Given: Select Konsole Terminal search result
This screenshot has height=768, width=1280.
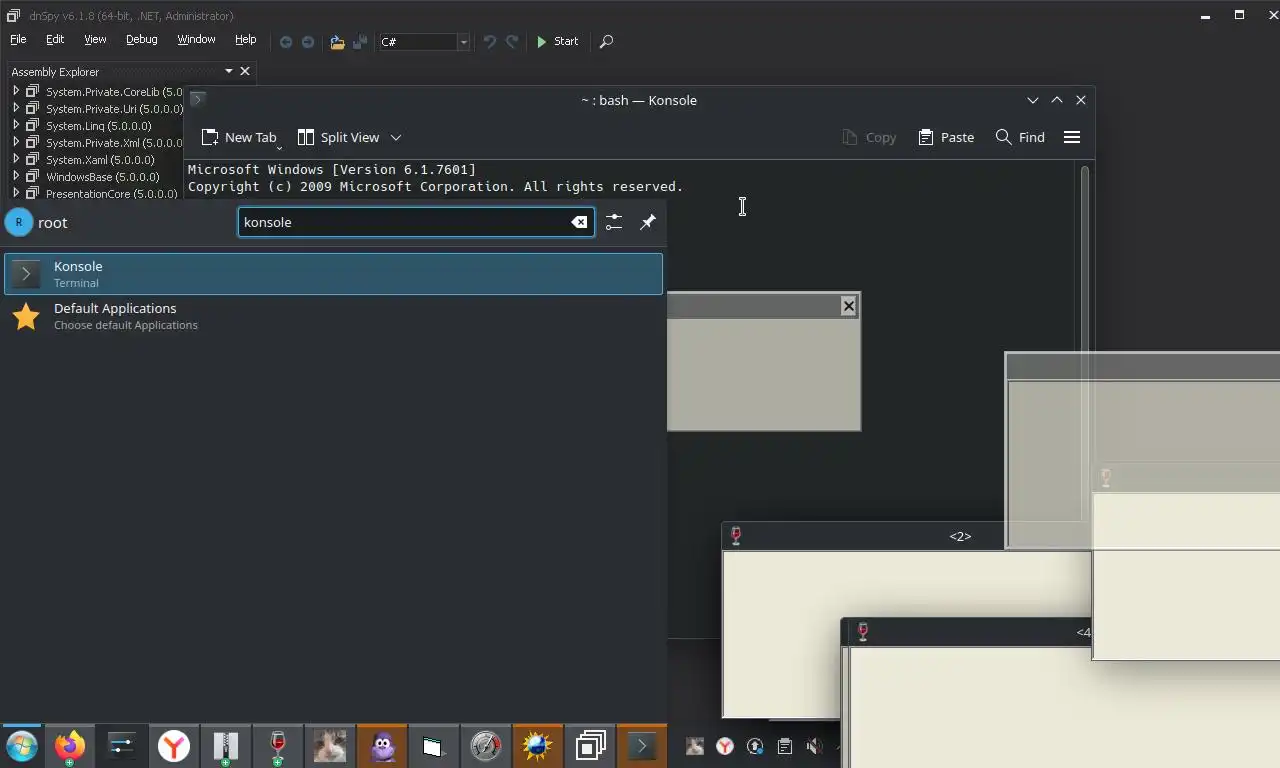Looking at the screenshot, I should pyautogui.click(x=333, y=274).
